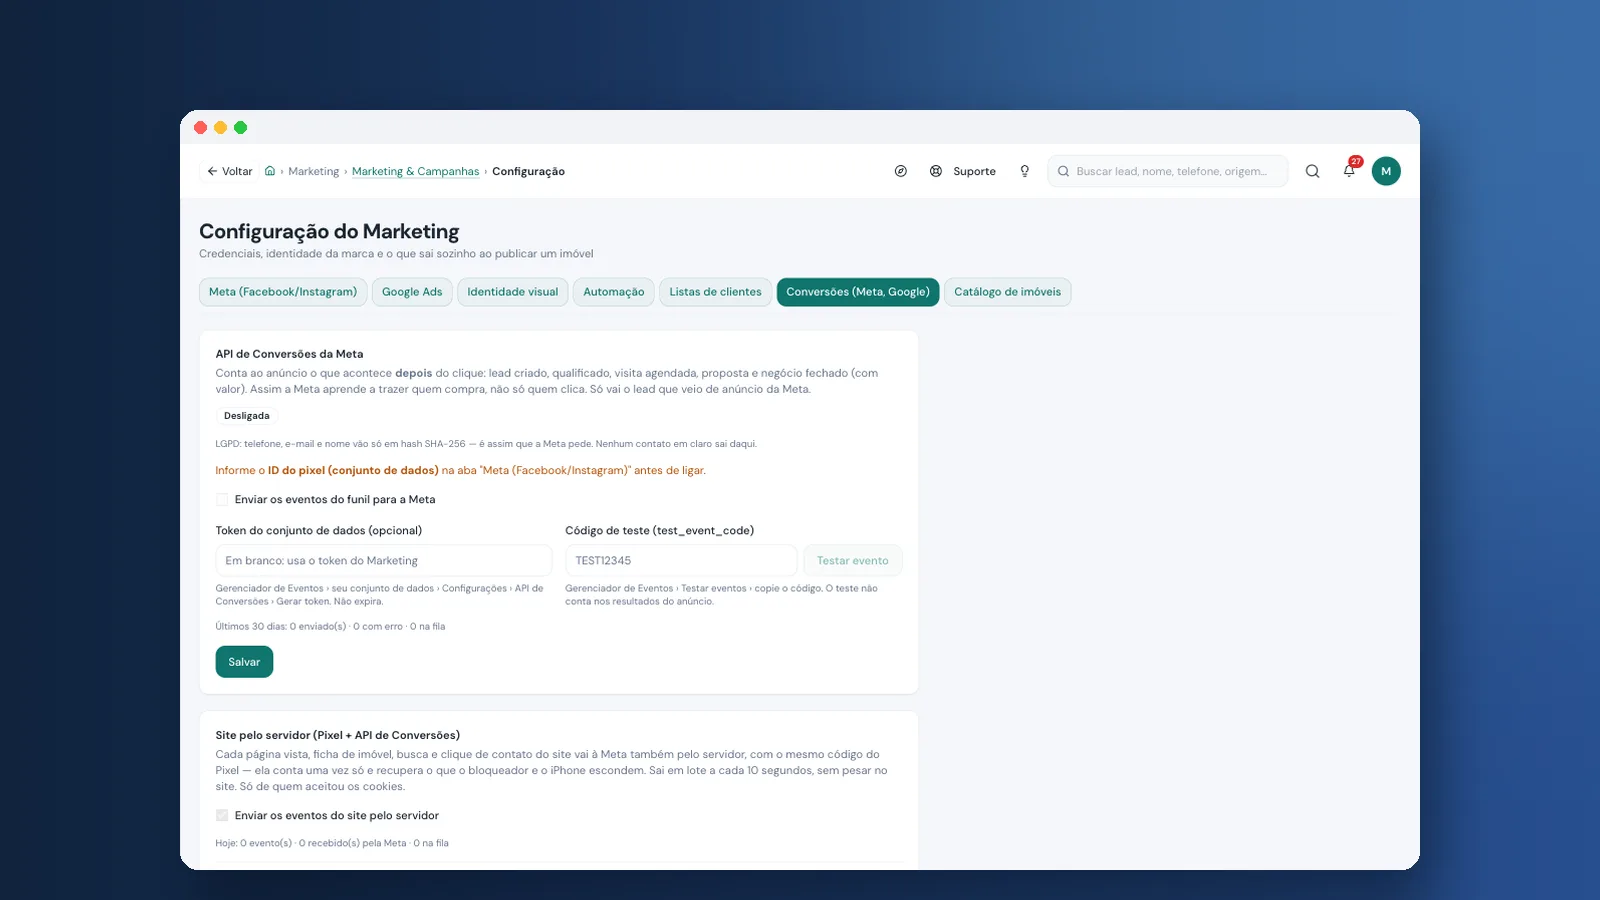Click the Testar evento button
This screenshot has width=1600, height=900.
point(853,560)
